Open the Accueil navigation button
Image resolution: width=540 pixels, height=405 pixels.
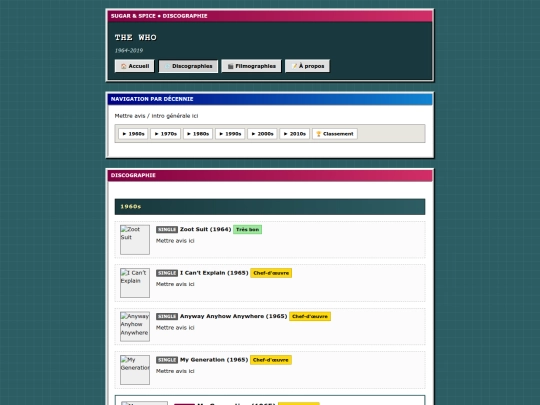pos(134,66)
